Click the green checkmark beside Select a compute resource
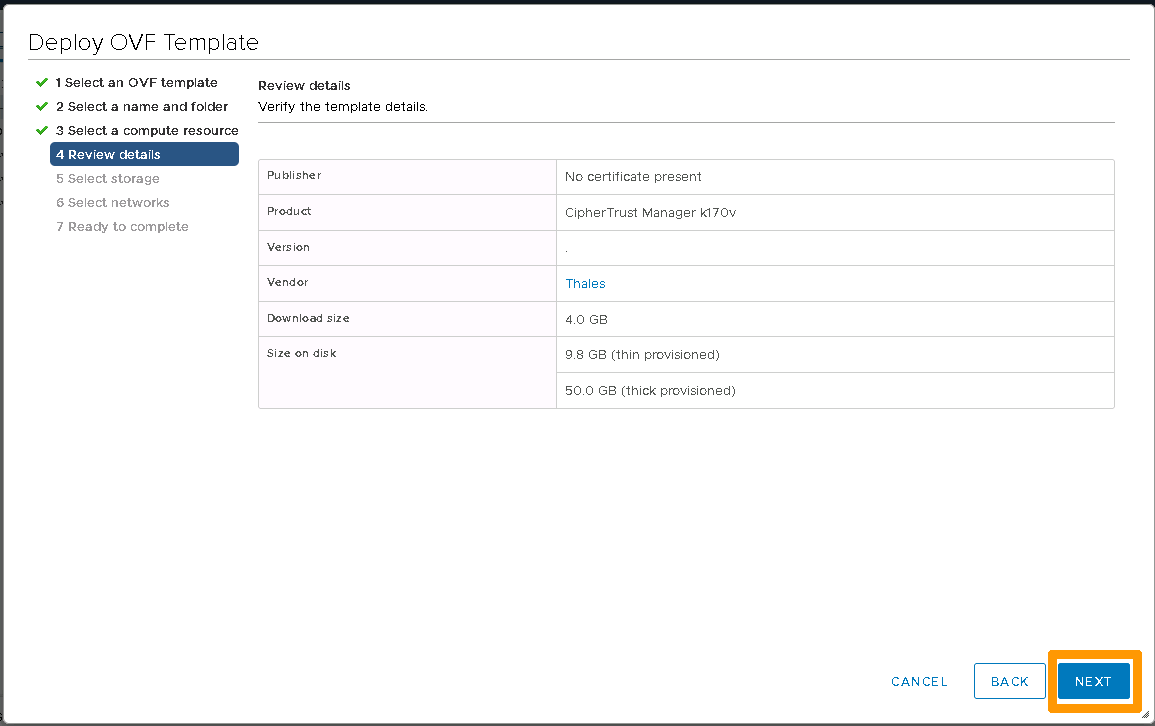This screenshot has height=726, width=1155. [x=42, y=130]
